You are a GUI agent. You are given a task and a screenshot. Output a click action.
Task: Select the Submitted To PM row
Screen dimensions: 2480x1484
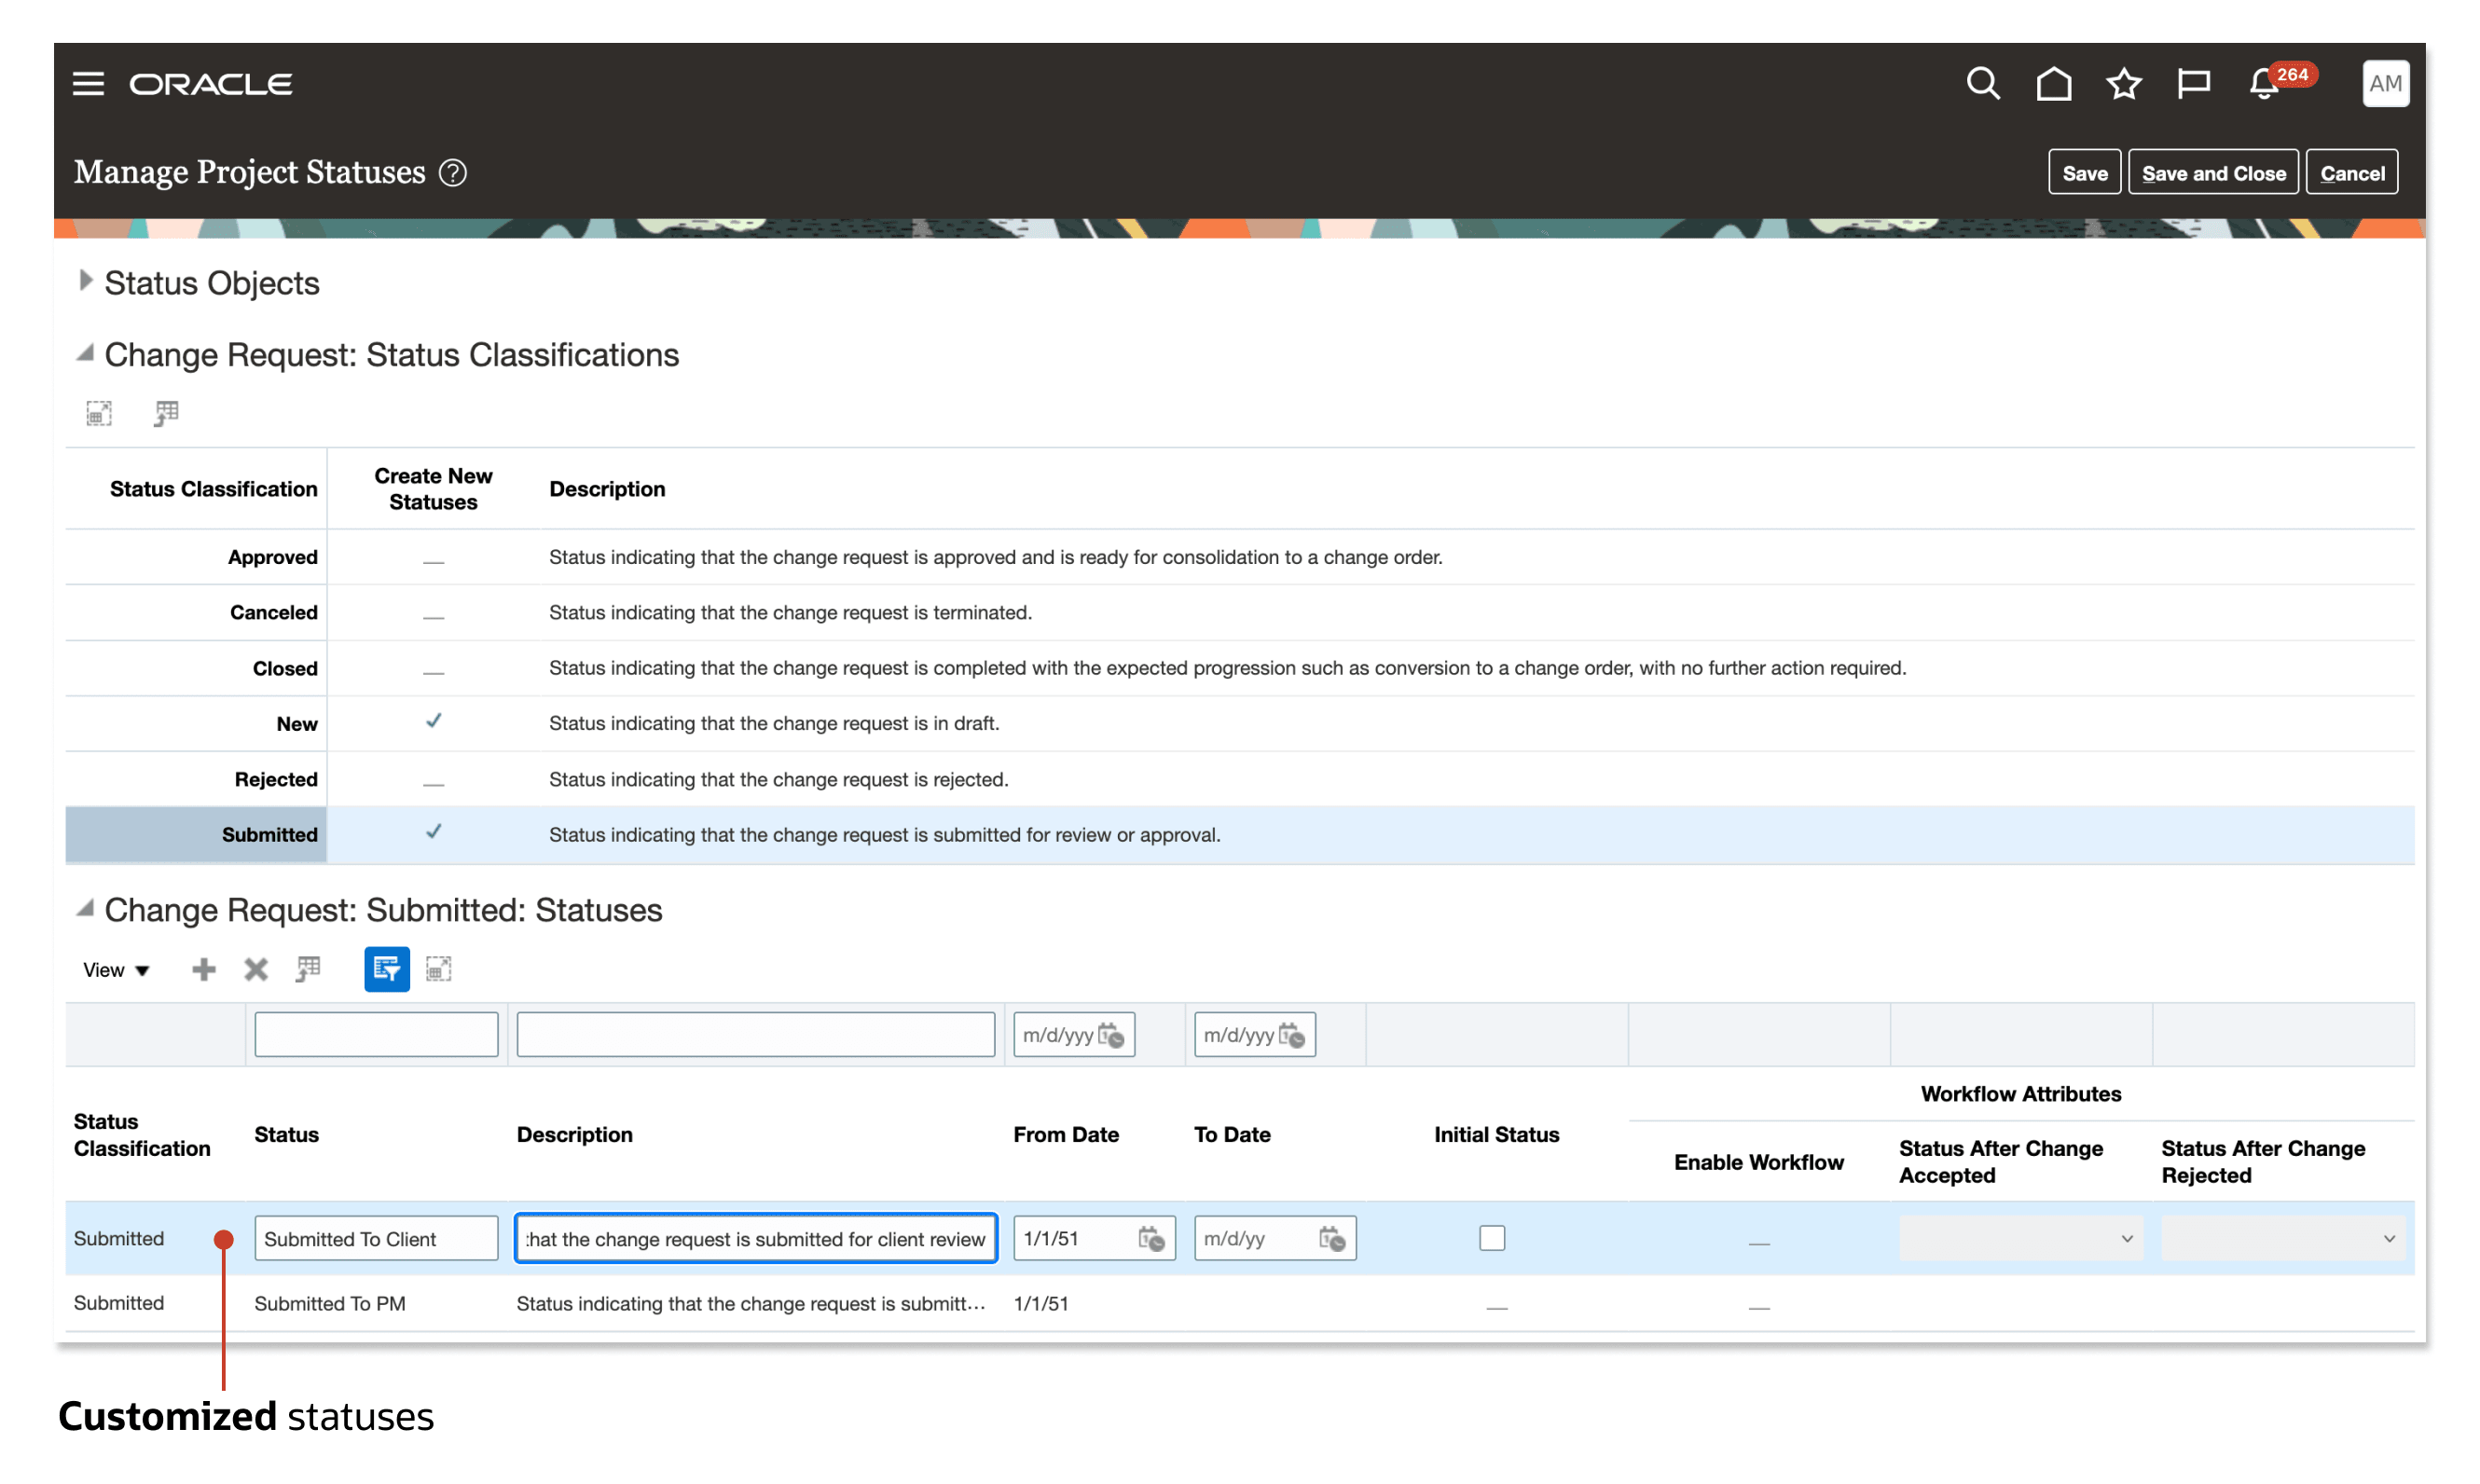pos(330,1303)
